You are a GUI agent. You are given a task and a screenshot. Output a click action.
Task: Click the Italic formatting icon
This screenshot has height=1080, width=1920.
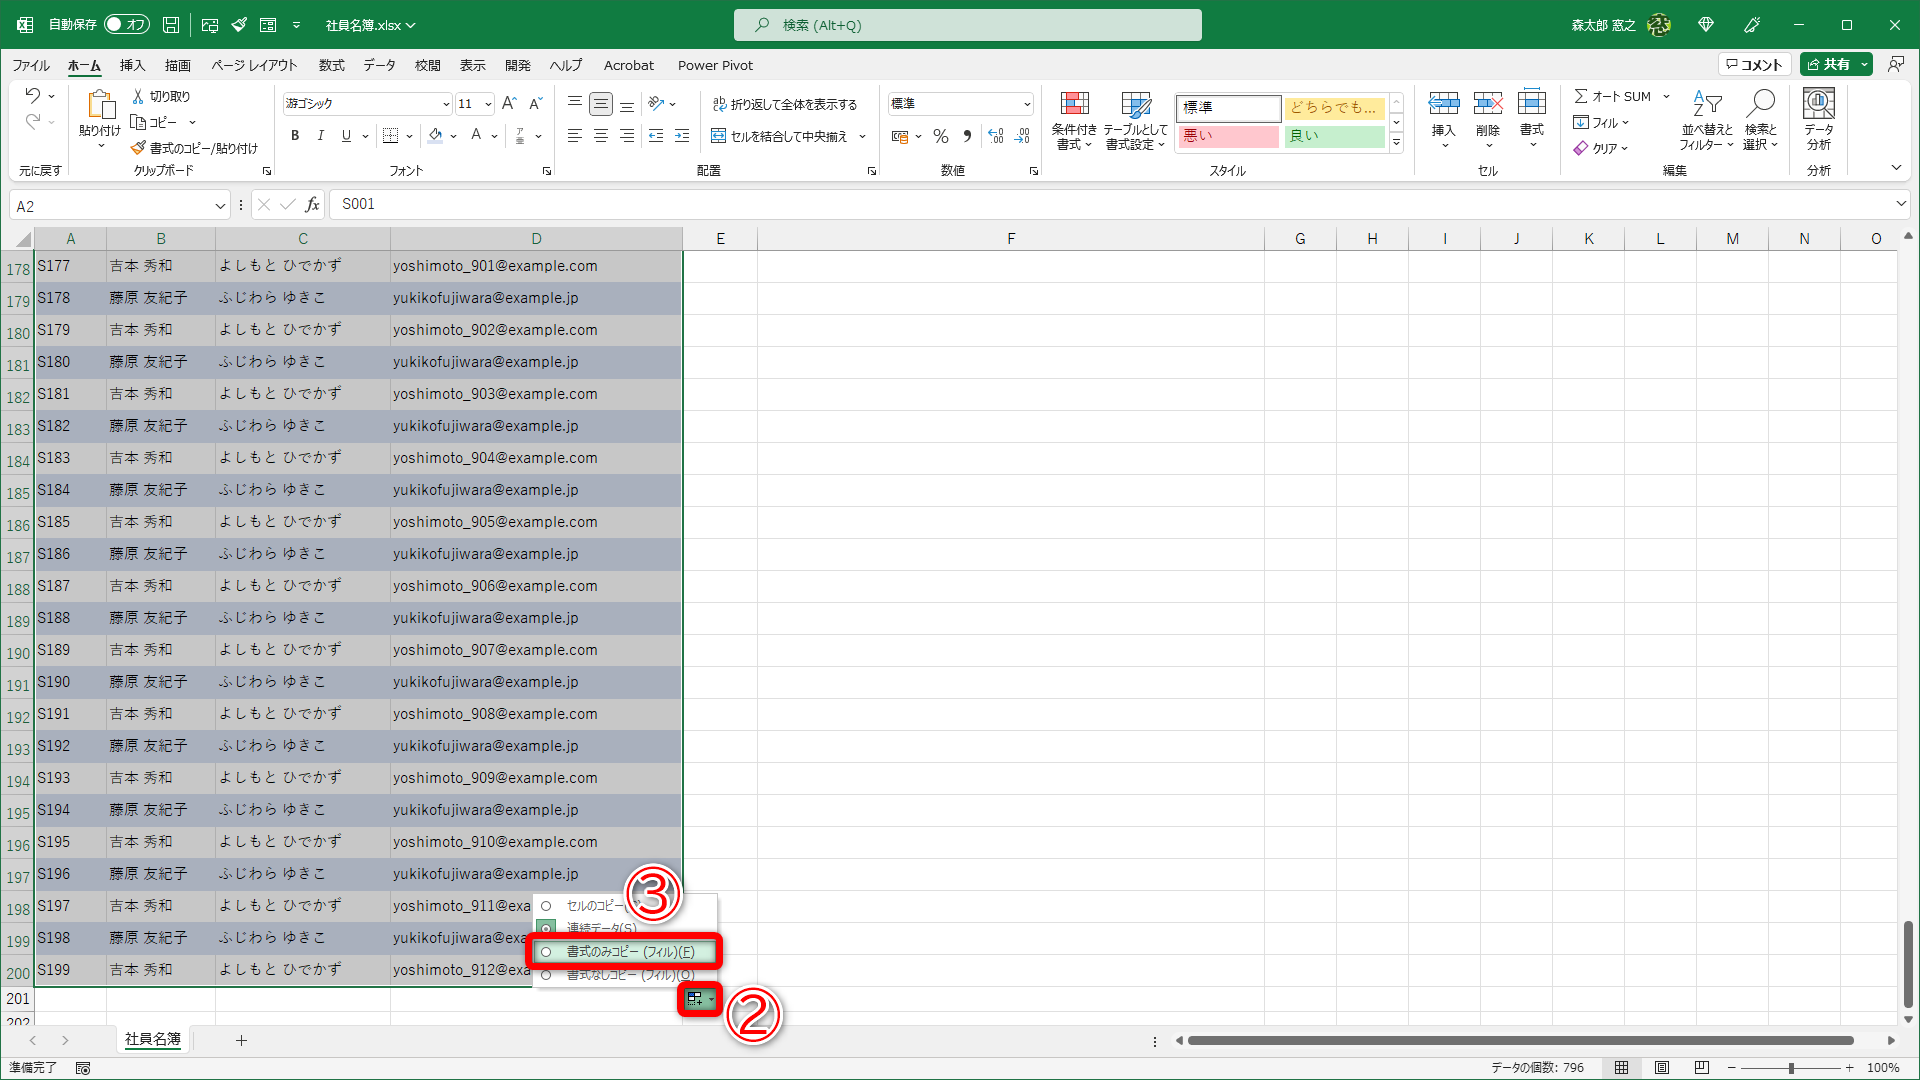click(x=320, y=136)
